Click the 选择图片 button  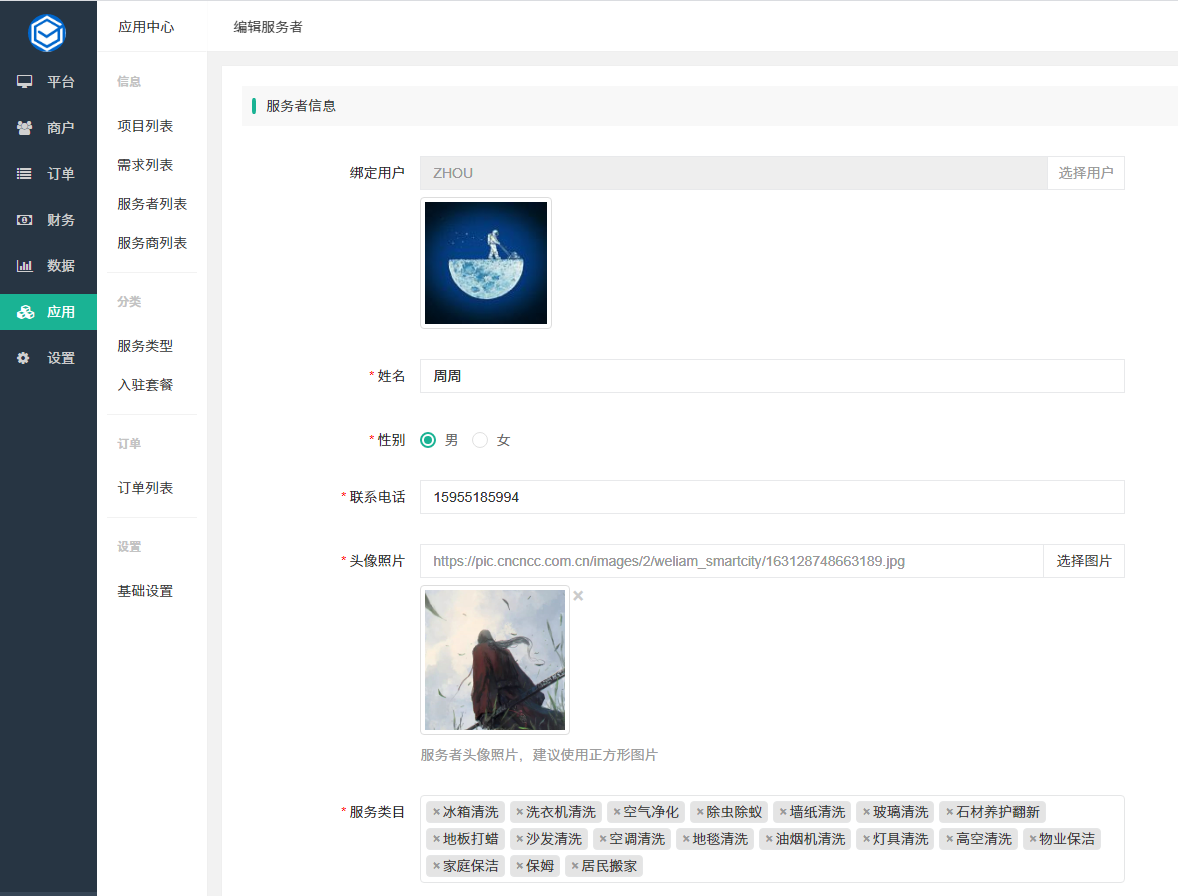tap(1083, 561)
